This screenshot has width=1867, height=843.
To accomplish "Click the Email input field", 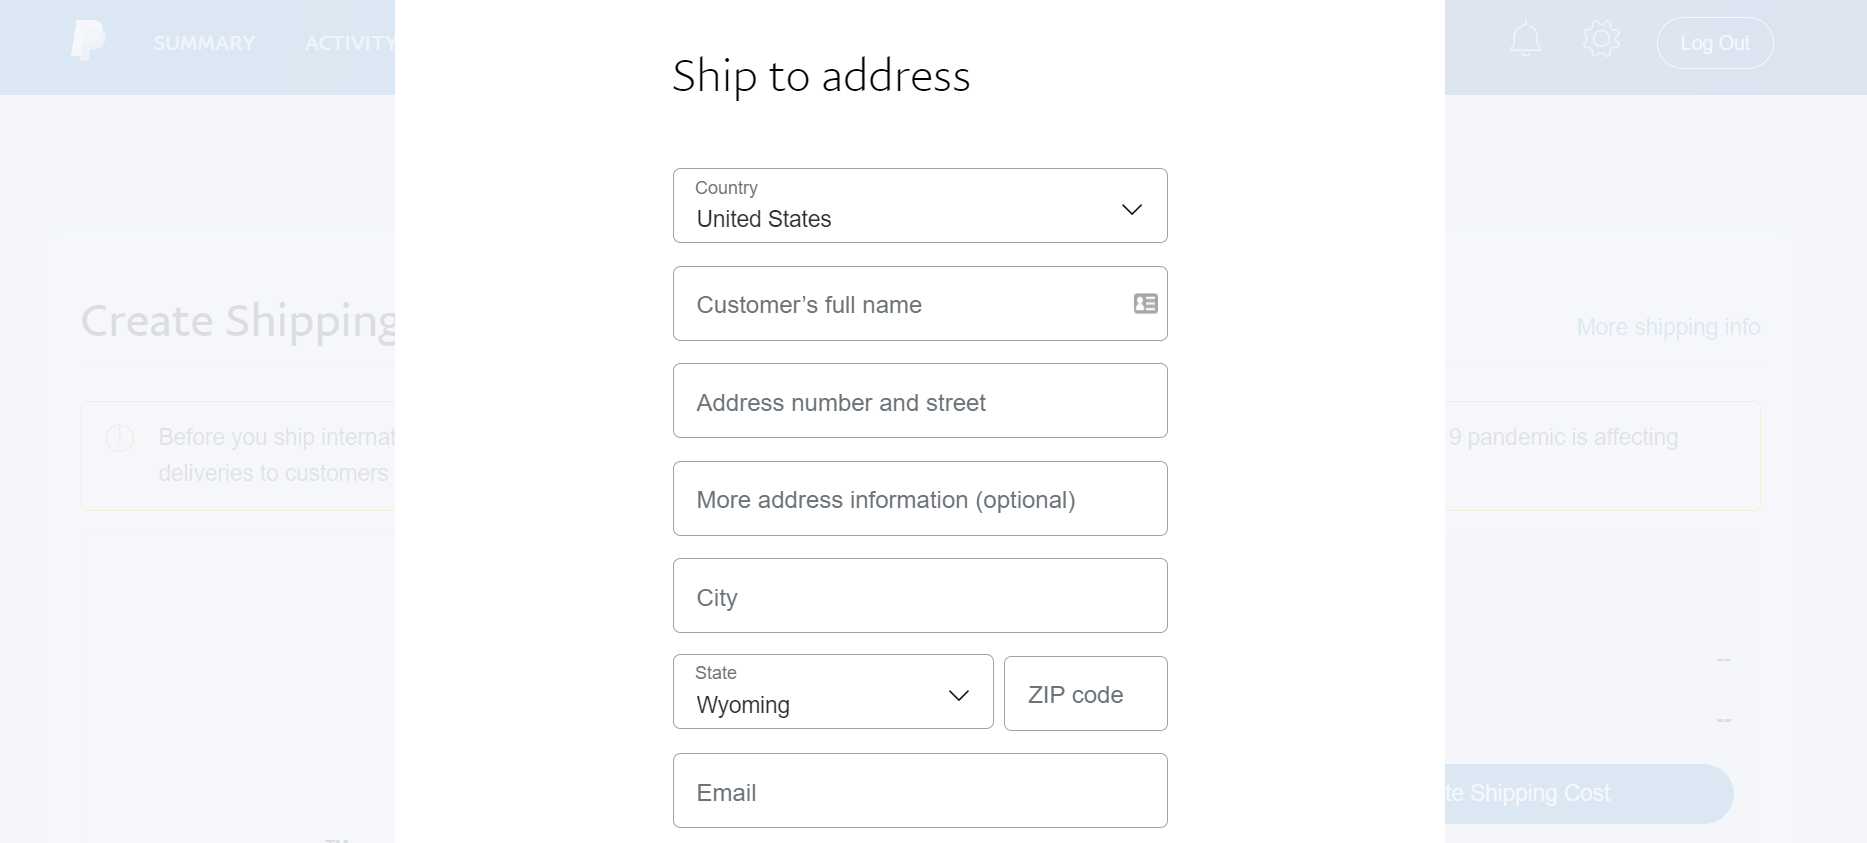I will click(920, 791).
